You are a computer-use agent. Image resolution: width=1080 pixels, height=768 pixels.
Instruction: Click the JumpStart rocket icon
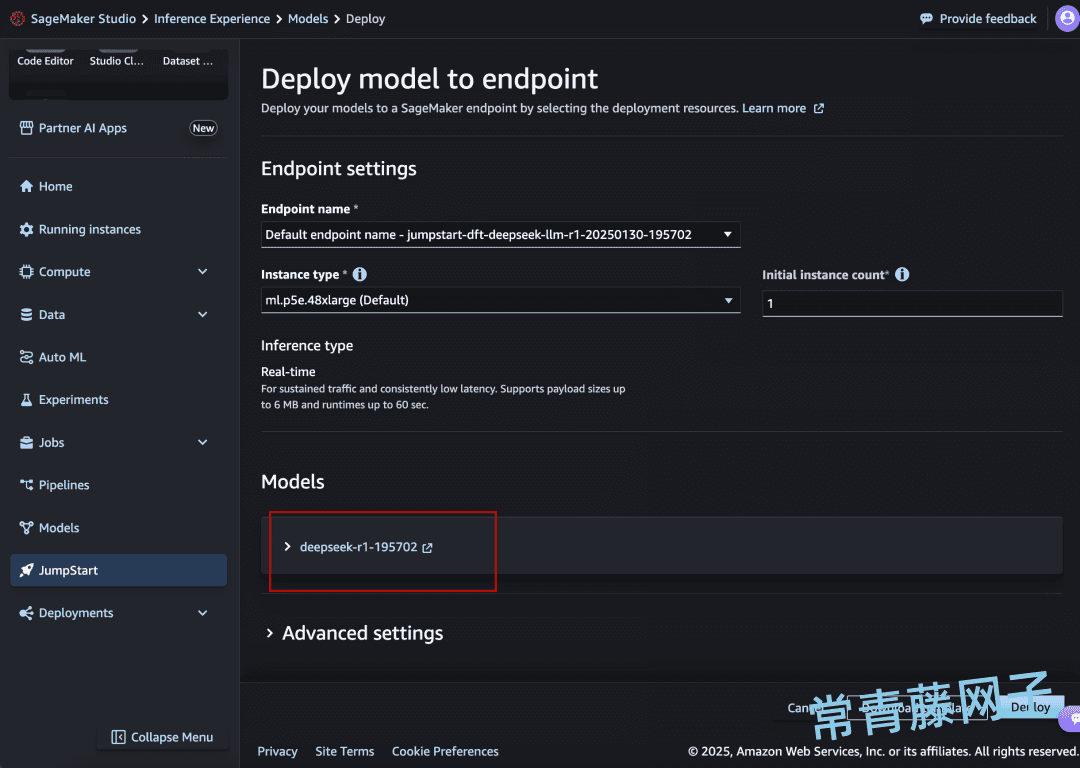click(x=26, y=570)
